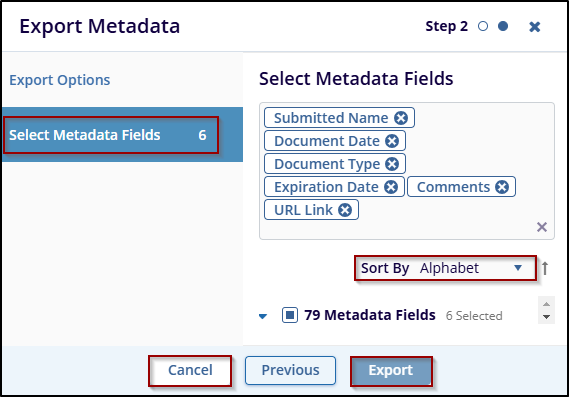
Task: Collapse the 79 Metadata Fields group
Action: point(263,316)
